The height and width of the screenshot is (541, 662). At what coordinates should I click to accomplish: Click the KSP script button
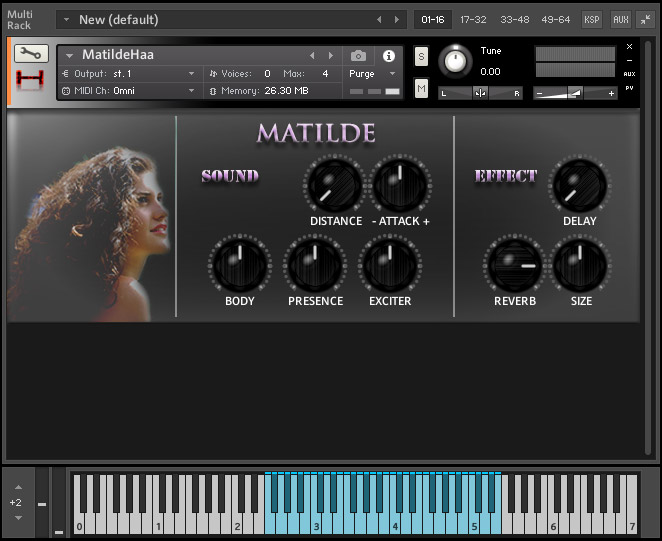[x=592, y=19]
